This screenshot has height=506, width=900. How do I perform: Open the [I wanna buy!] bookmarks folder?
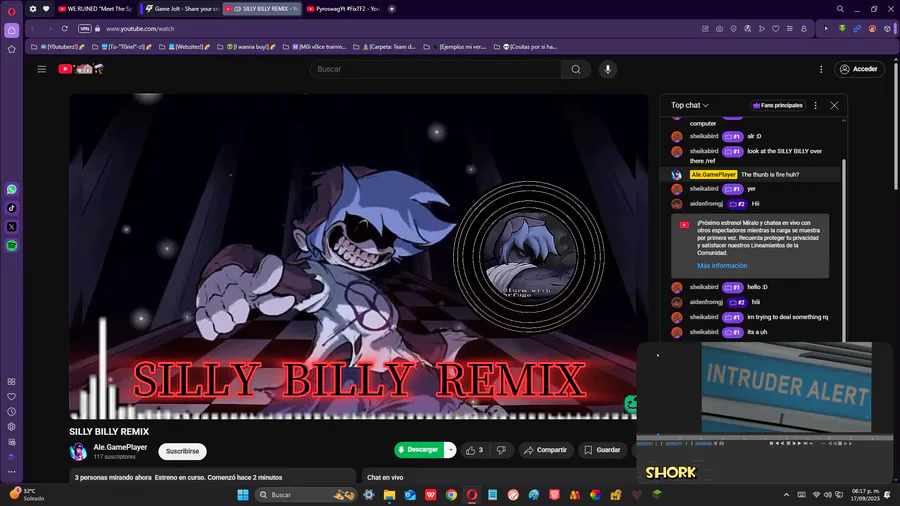(246, 47)
